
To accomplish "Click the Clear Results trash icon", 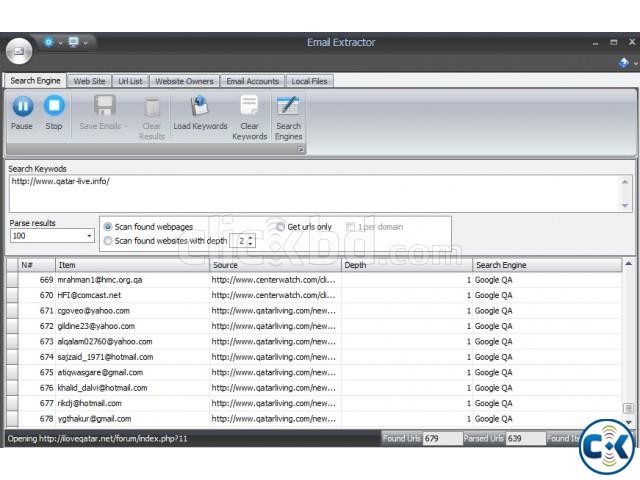I will point(152,107).
